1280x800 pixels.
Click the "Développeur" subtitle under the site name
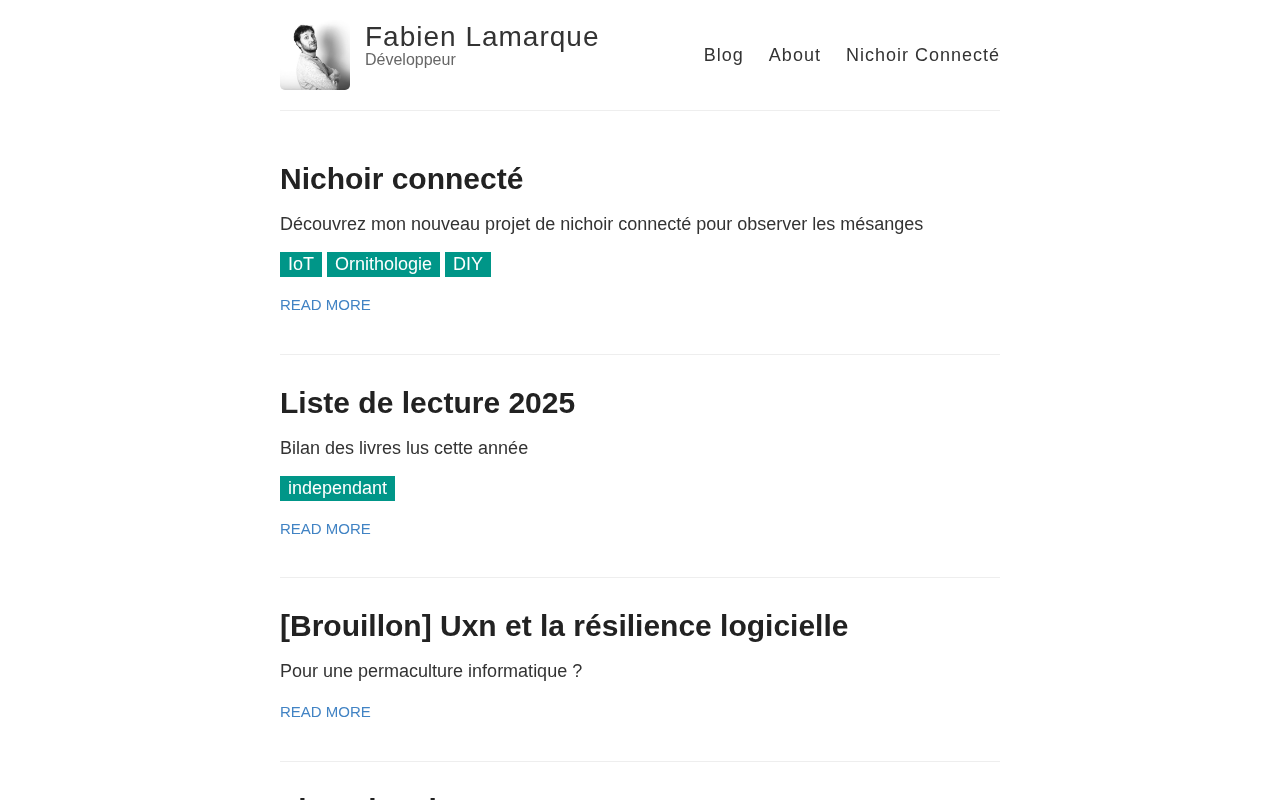coord(410,60)
